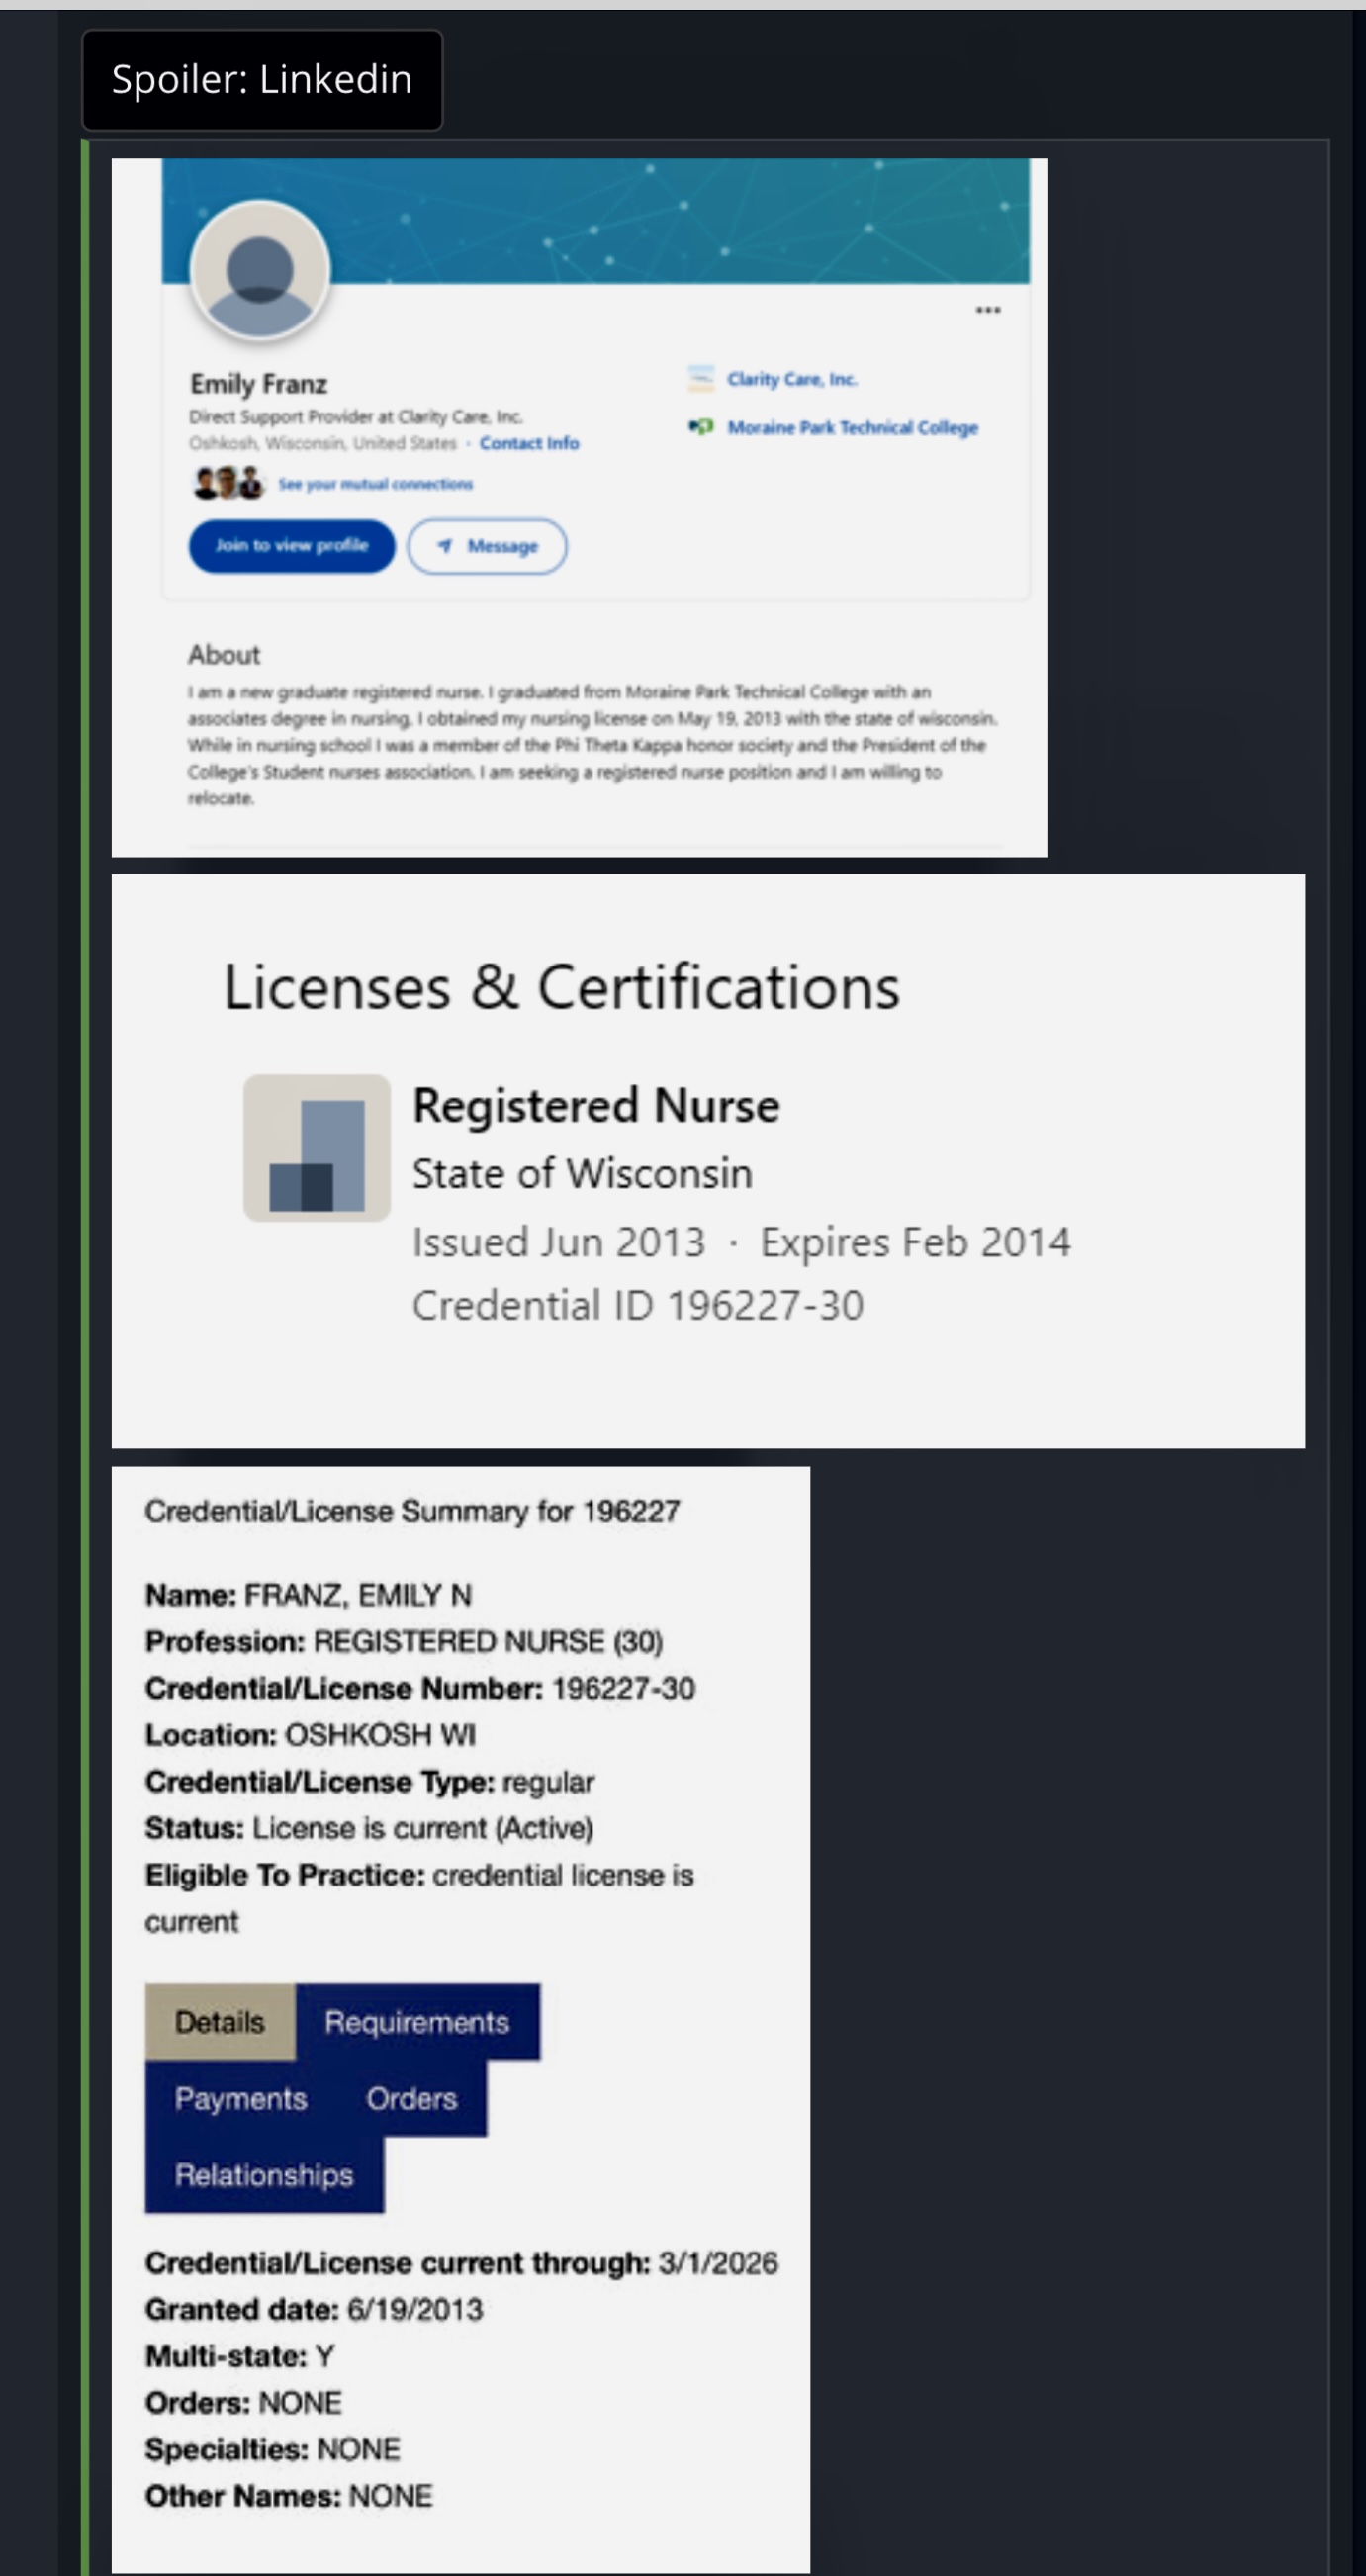Collapse the Spoiler: Linkedin button
Image resolution: width=1366 pixels, height=2576 pixels.
pos(262,80)
